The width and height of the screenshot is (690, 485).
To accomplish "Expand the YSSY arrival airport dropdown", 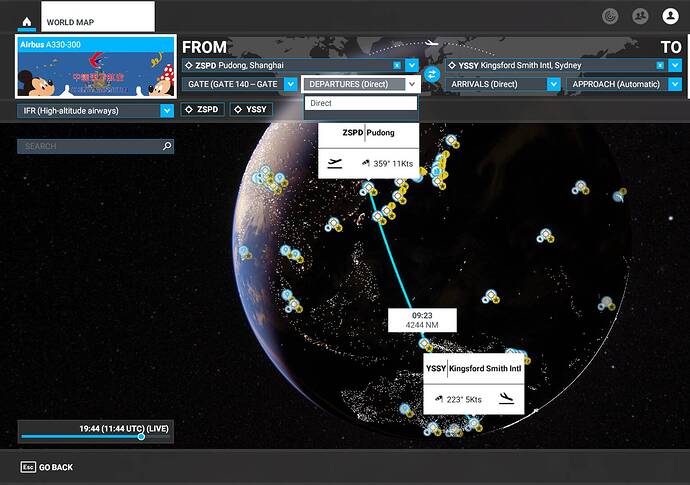I will click(x=675, y=66).
